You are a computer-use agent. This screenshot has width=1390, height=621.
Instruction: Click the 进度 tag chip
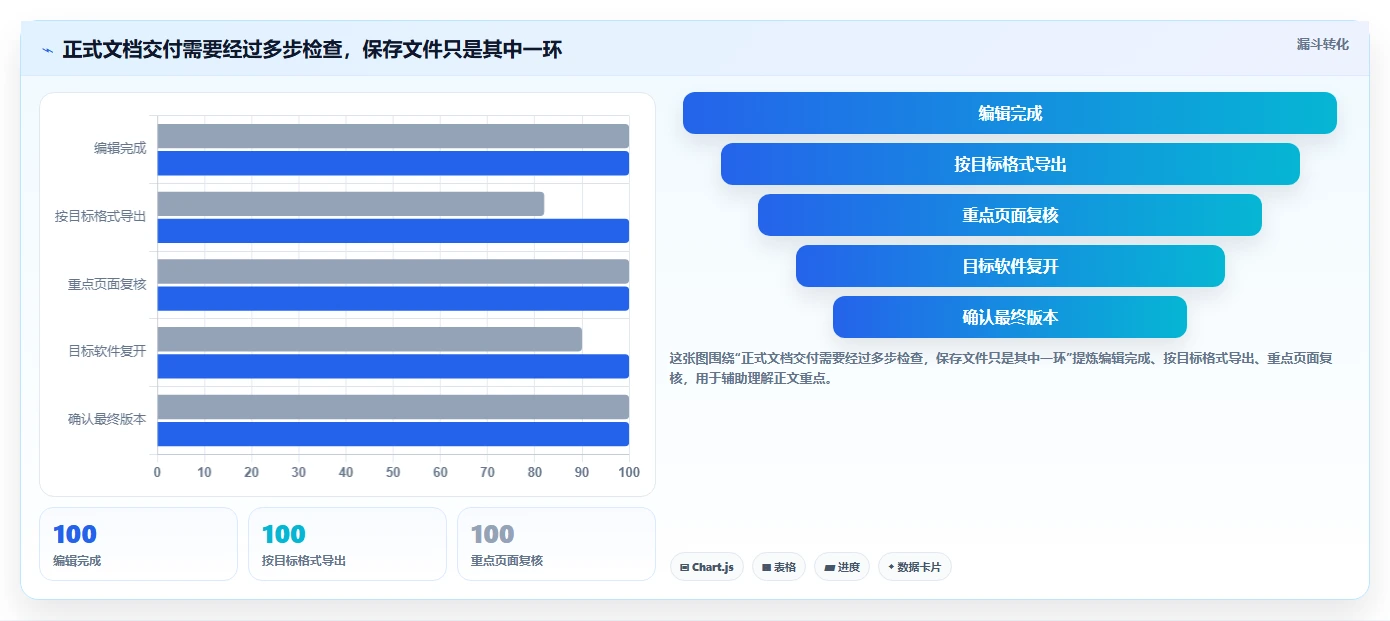click(842, 567)
